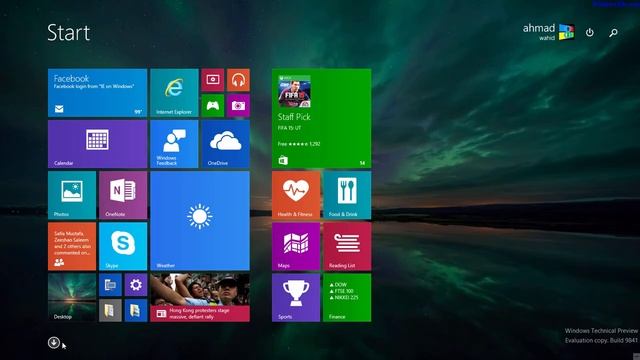Open the blue devices tile beside the gear tile
This screenshot has height=360, width=640.
tap(110, 285)
